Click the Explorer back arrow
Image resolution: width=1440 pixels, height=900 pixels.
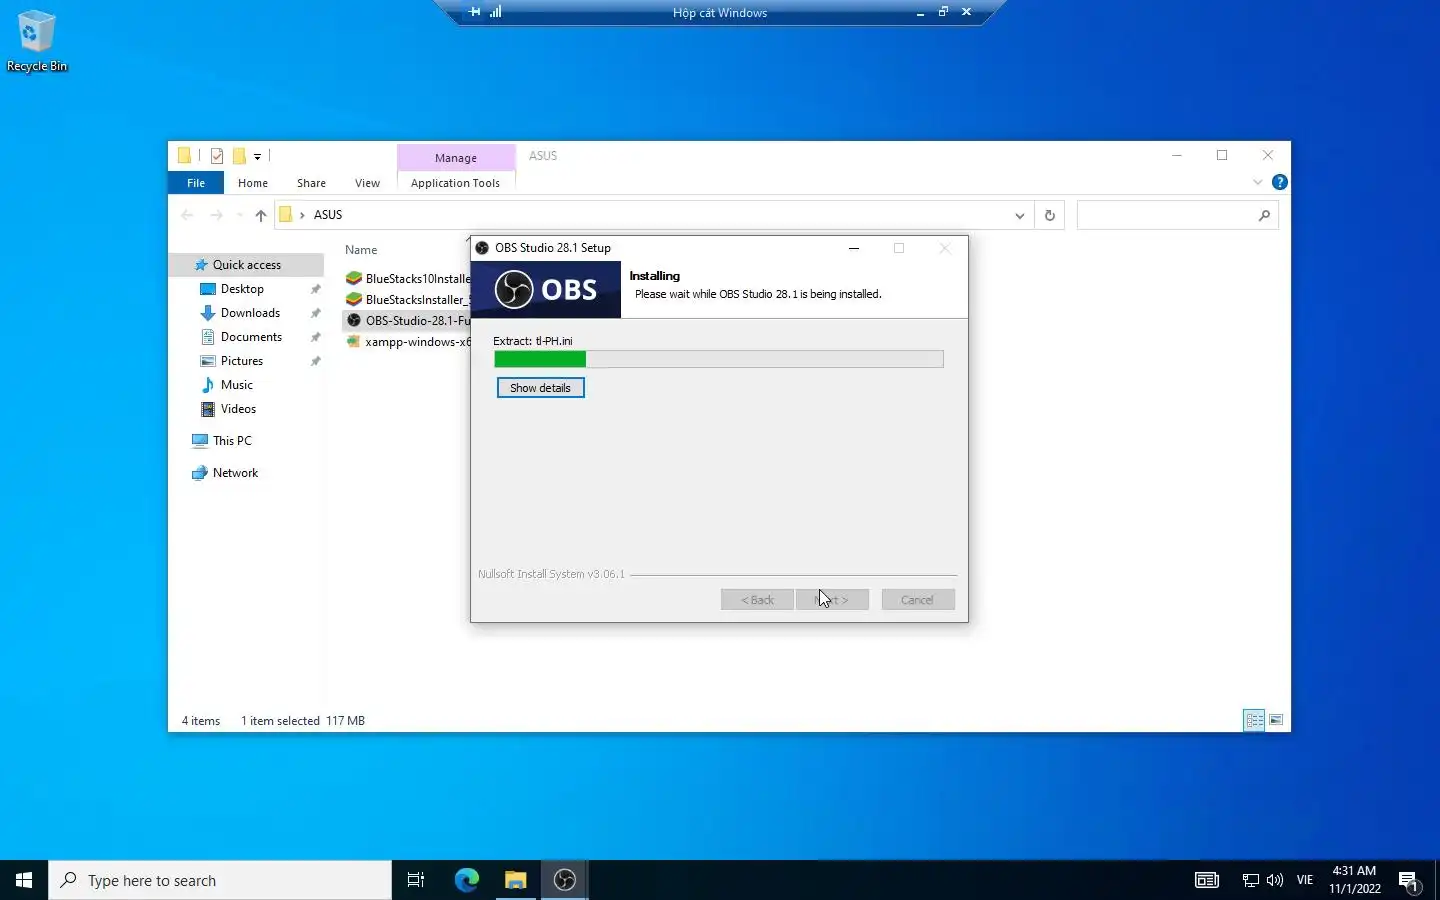tap(187, 215)
